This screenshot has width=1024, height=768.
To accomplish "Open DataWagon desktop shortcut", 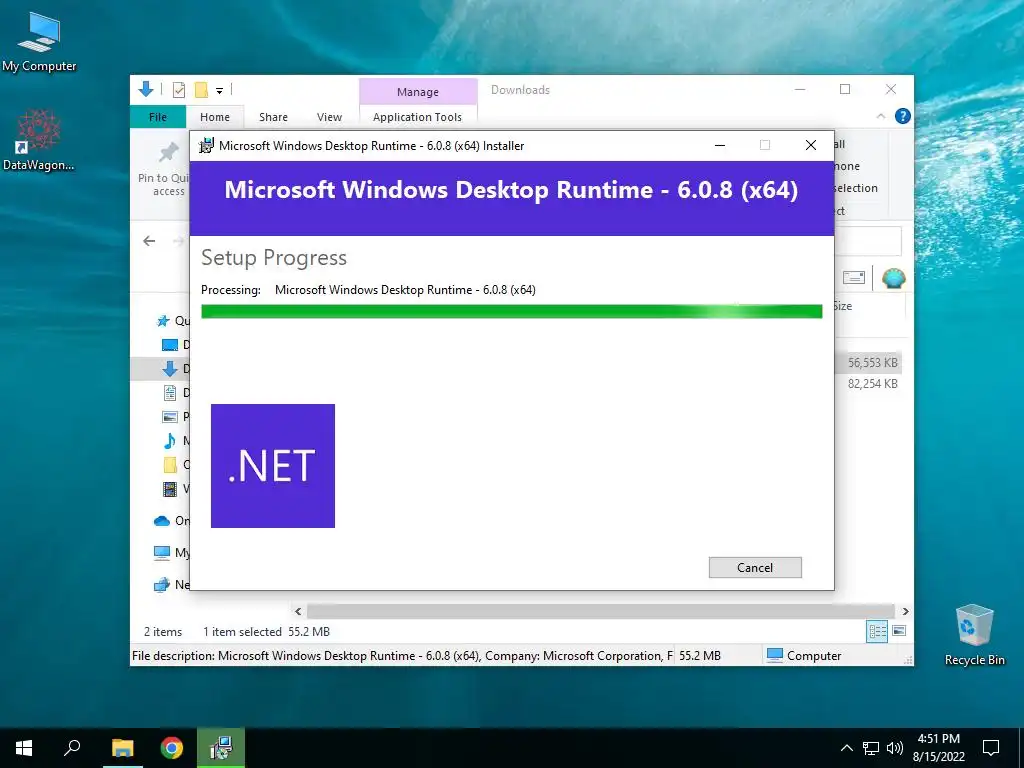I will [39, 140].
